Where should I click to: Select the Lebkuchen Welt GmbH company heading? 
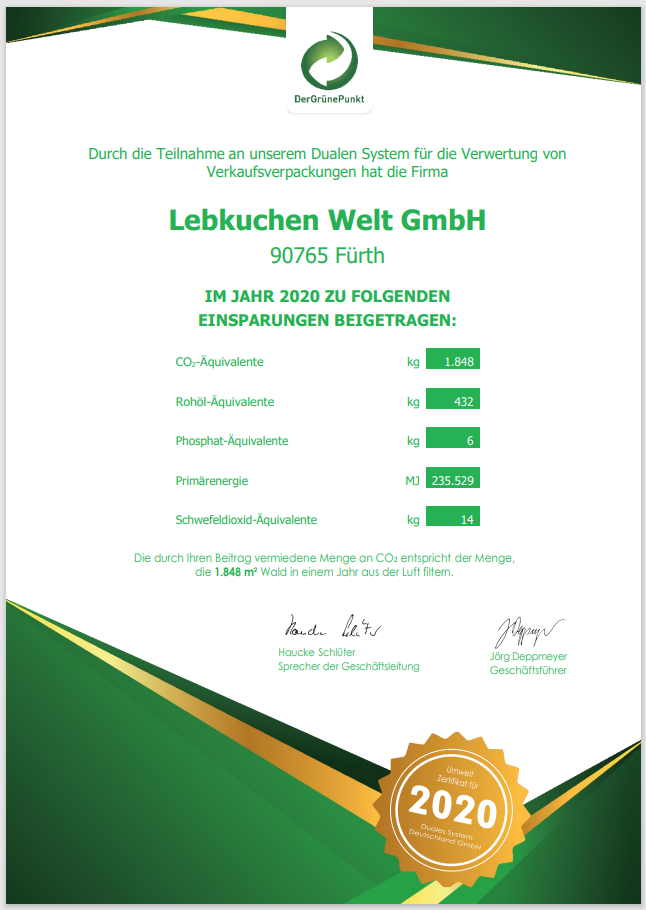pyautogui.click(x=327, y=220)
